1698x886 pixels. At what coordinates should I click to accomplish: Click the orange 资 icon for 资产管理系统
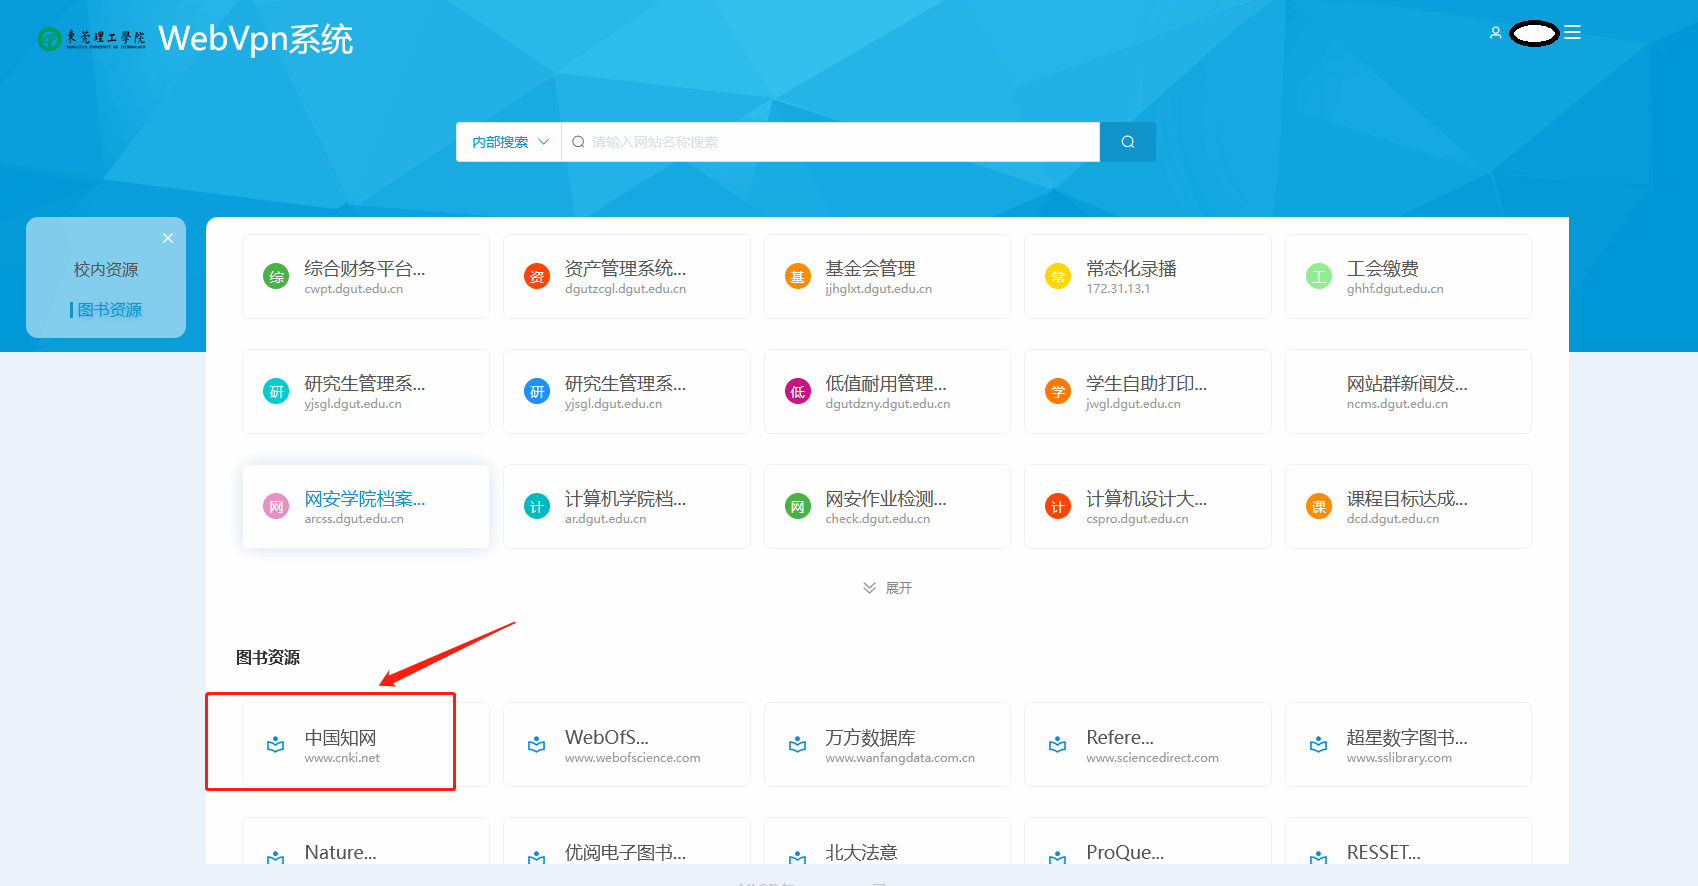click(537, 277)
